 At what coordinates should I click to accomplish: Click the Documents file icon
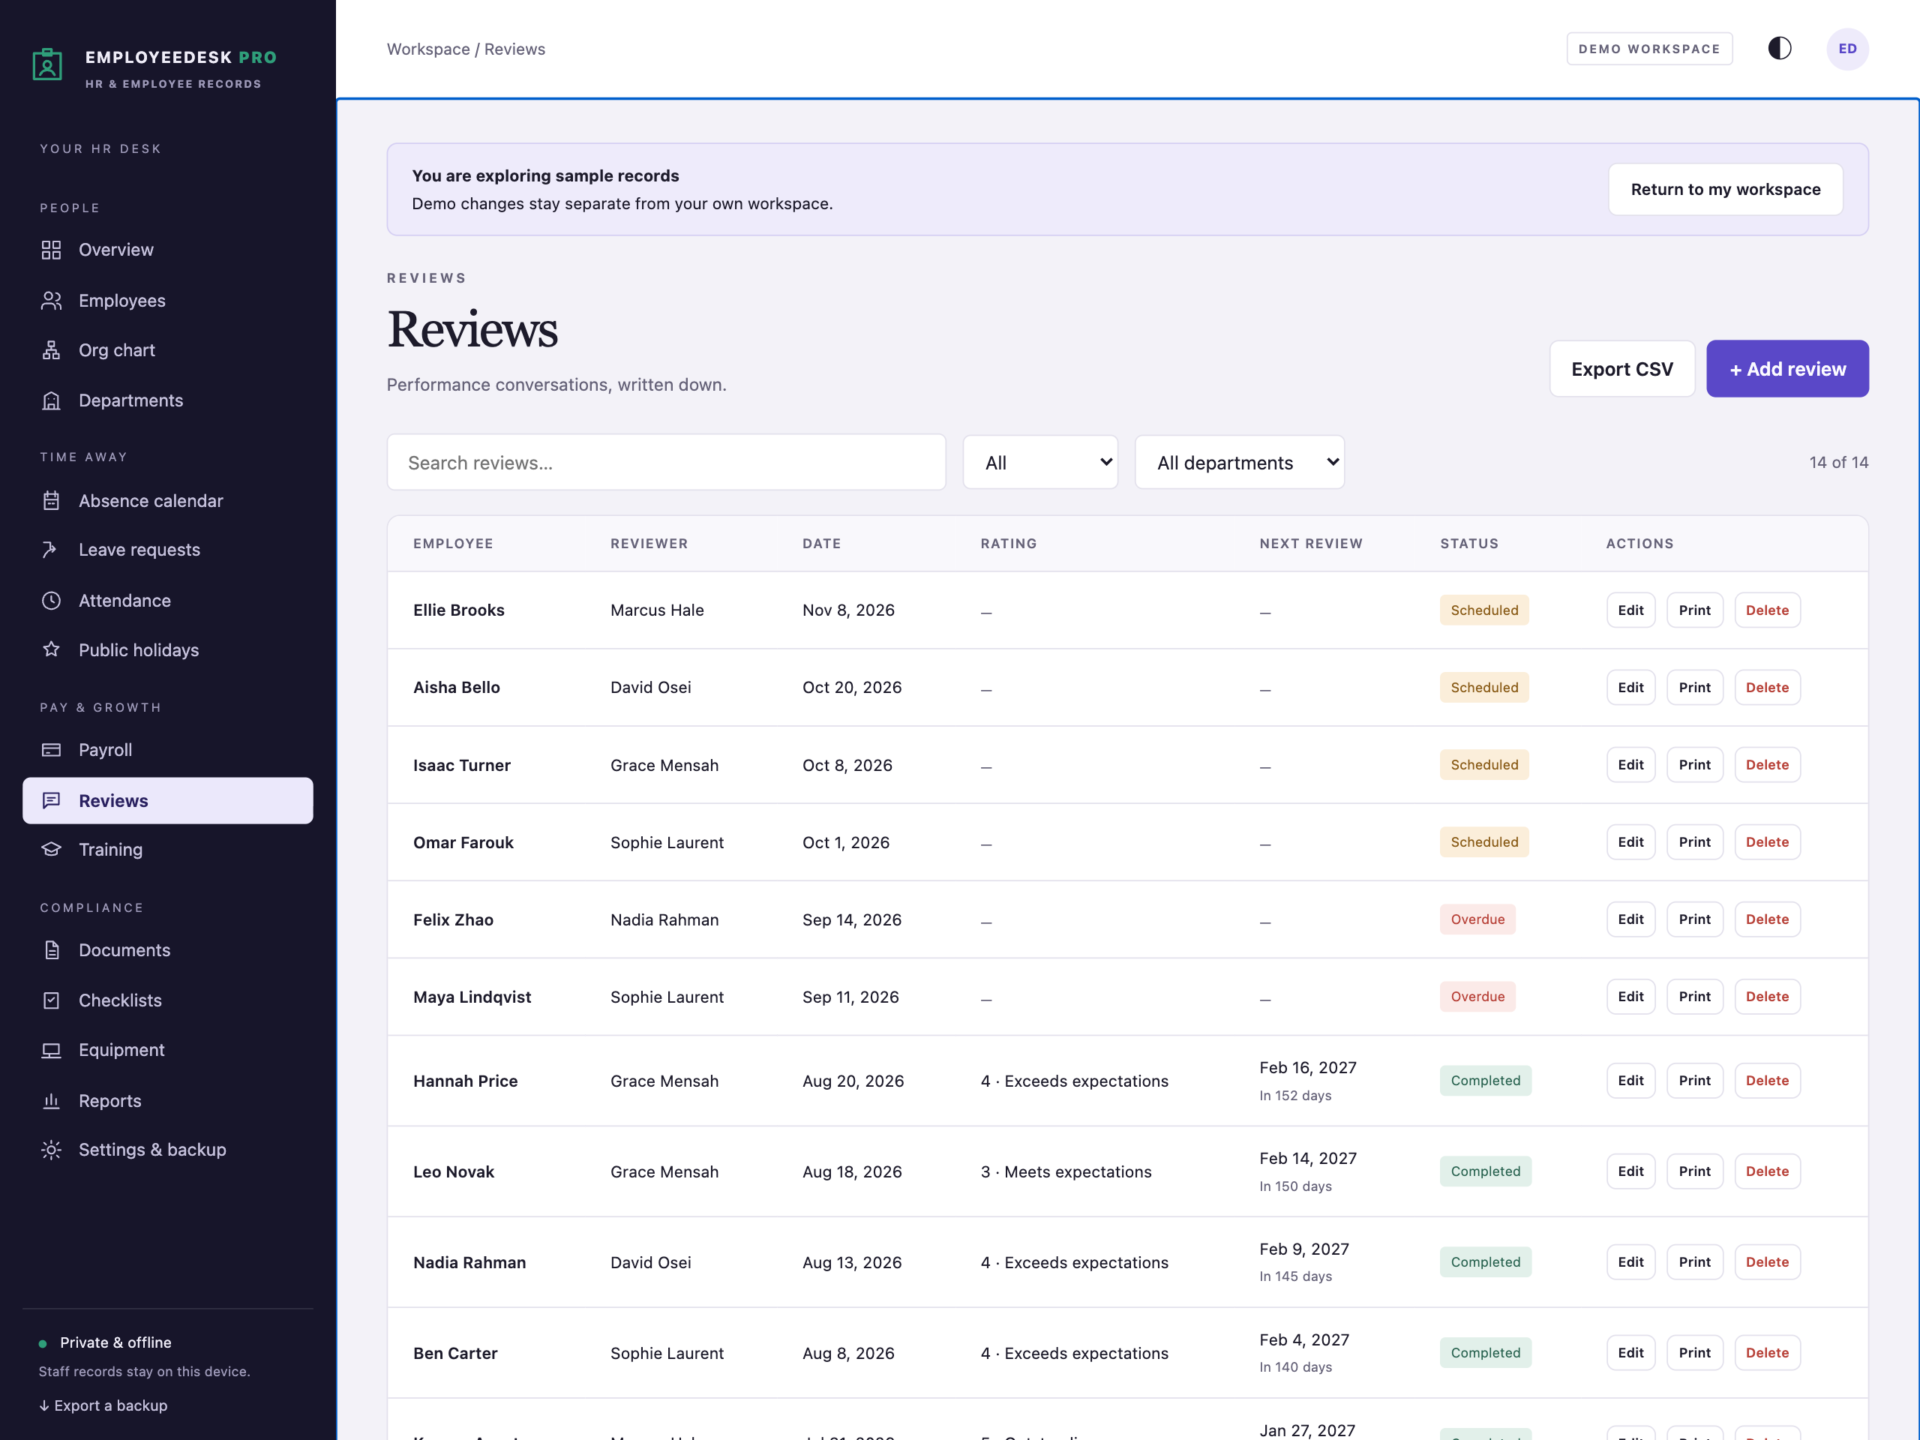tap(51, 950)
